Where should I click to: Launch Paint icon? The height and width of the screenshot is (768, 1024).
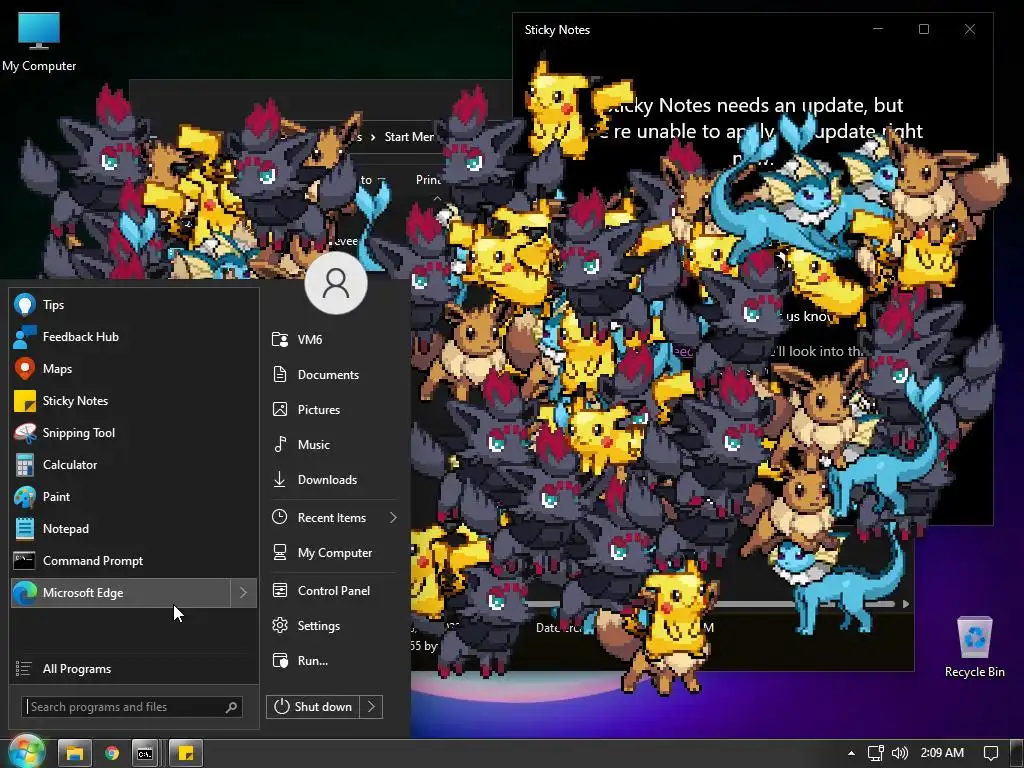point(25,497)
